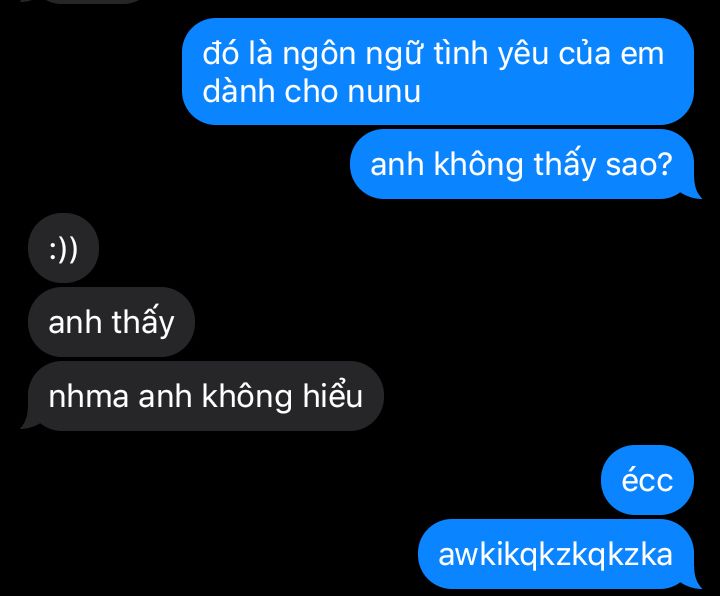Select the blue "écc" message bubble
The image size is (720, 596).
(647, 480)
